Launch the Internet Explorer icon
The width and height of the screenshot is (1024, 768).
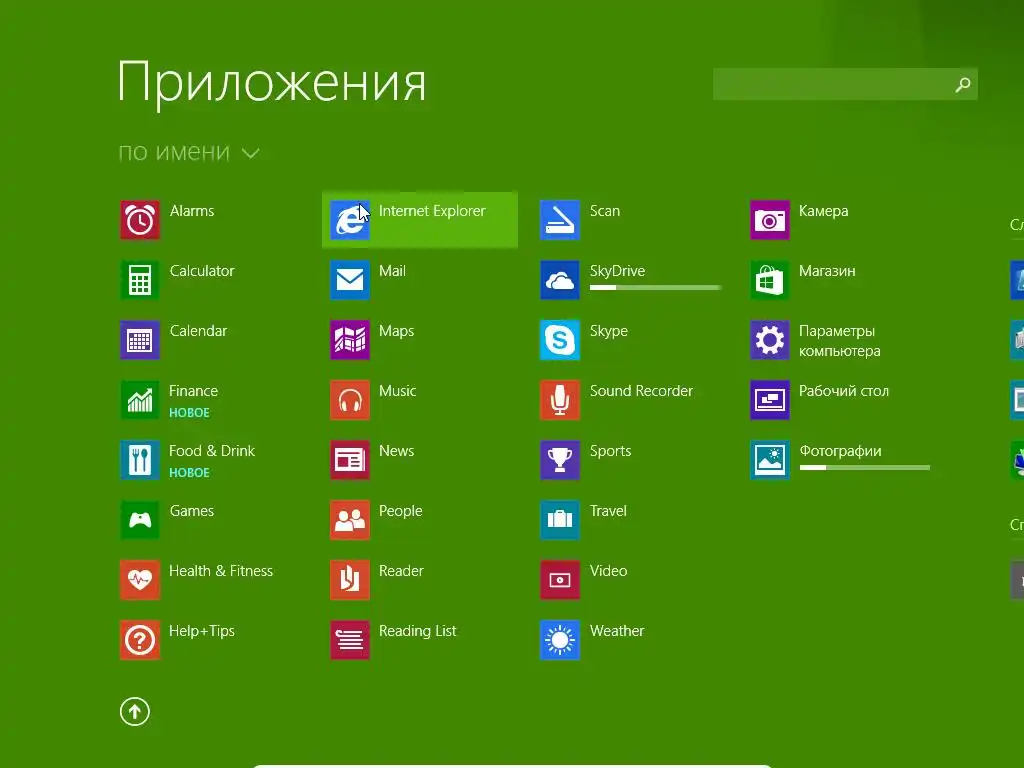click(x=350, y=220)
